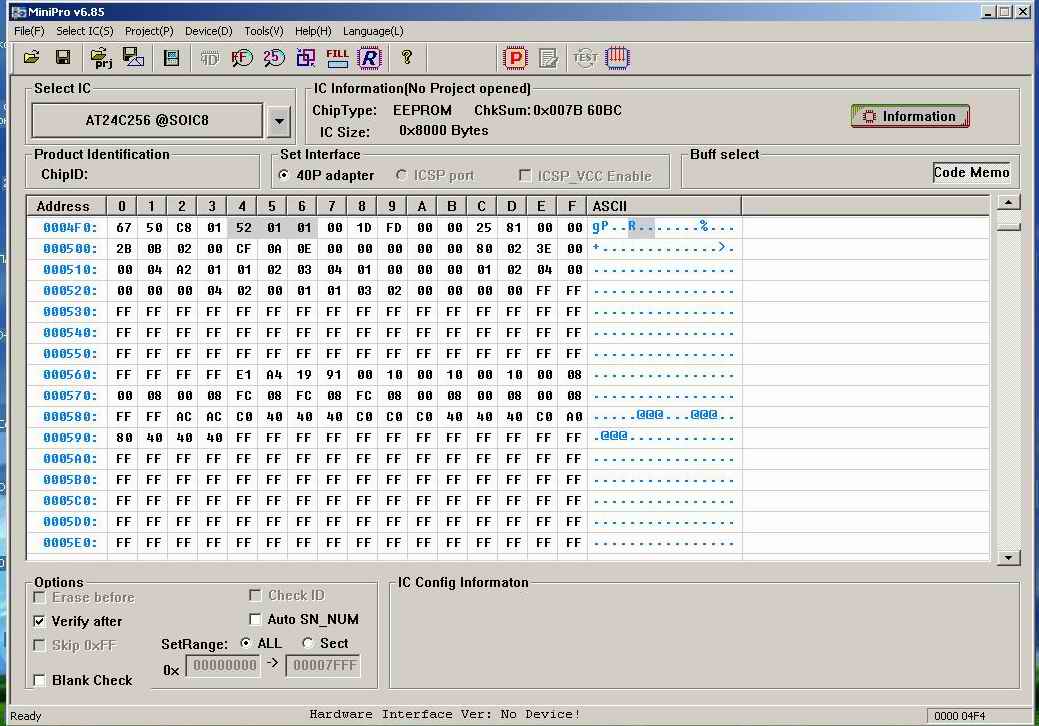Click the red chip icon after TEST
Viewport: 1039px width, 726px height.
coord(618,58)
